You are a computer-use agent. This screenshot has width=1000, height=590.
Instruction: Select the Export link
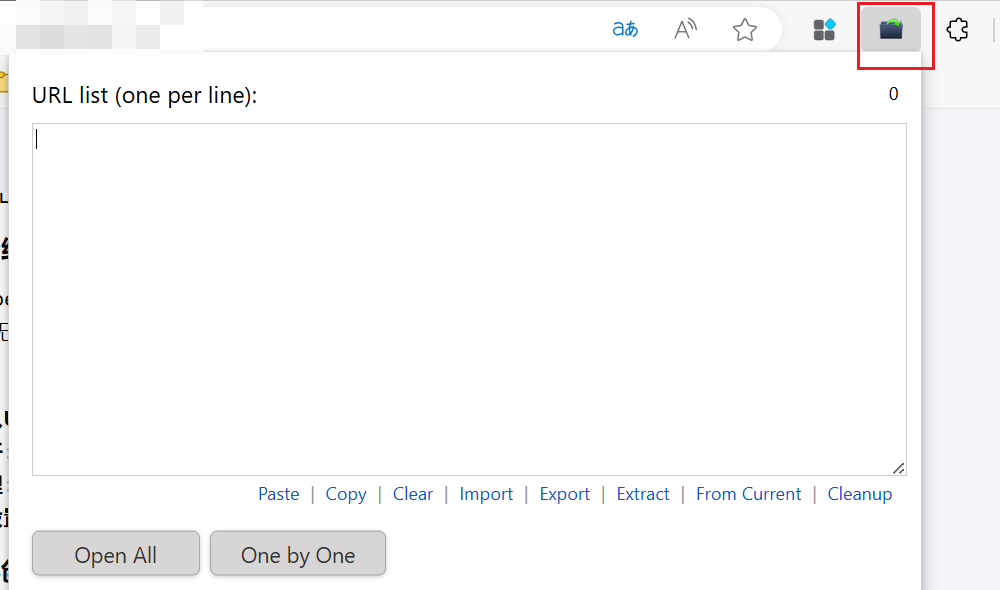[565, 494]
